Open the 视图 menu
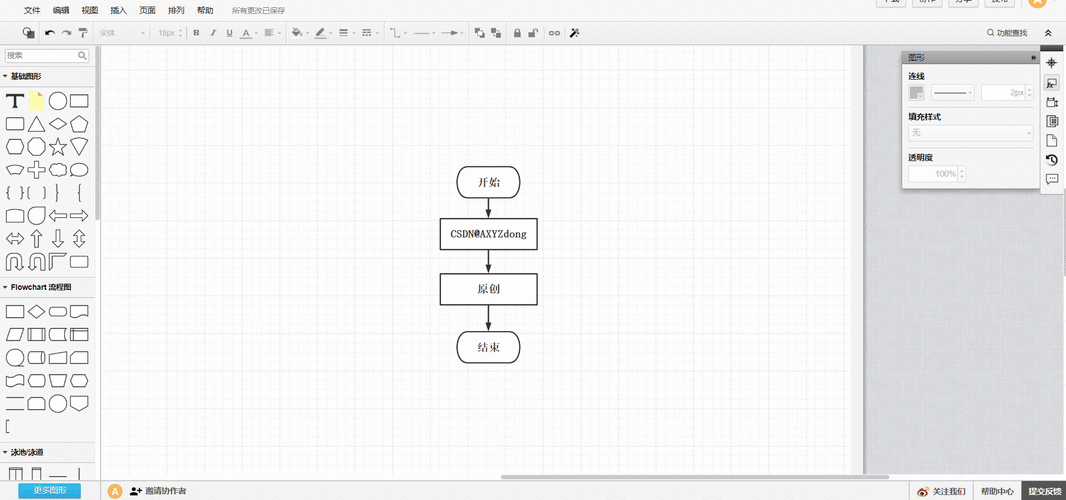The height and width of the screenshot is (500, 1066). pos(90,10)
